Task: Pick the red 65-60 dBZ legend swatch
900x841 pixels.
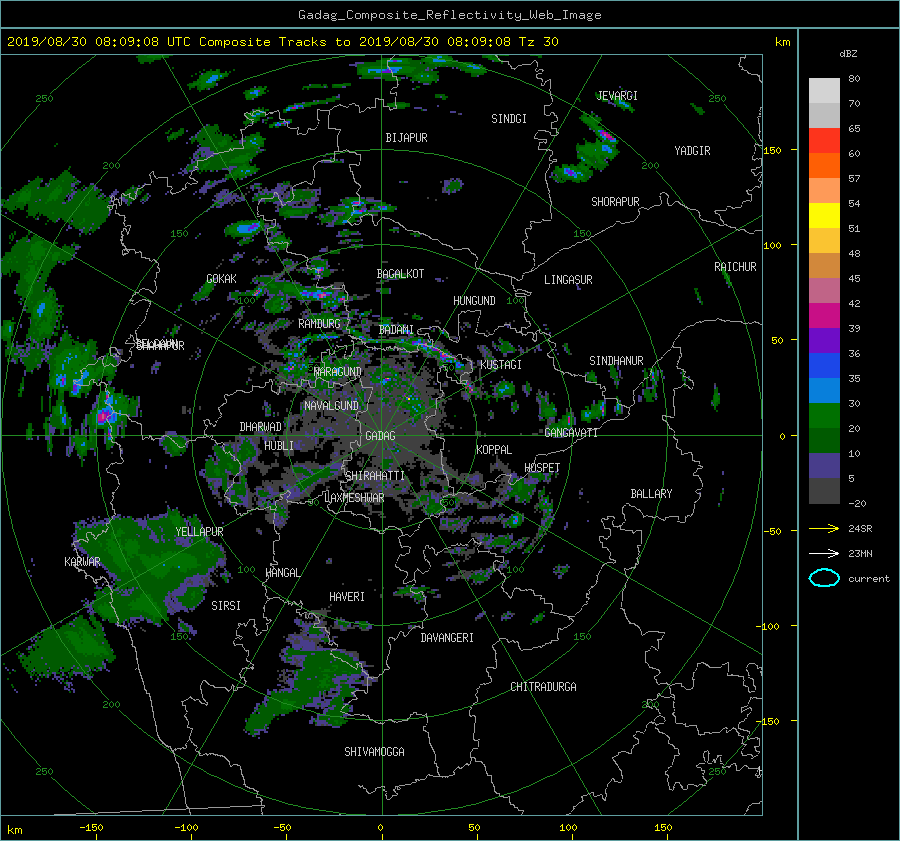Action: [824, 140]
